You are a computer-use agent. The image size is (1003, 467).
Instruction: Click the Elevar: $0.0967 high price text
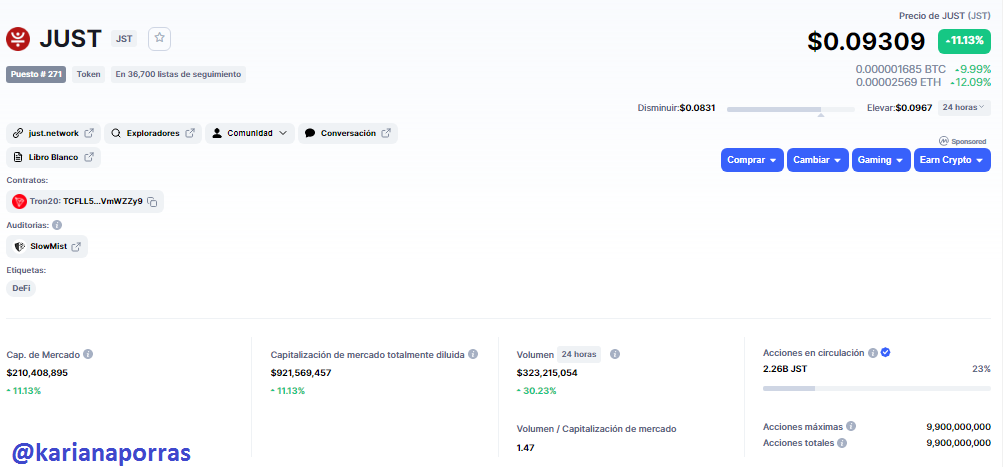tap(899, 108)
